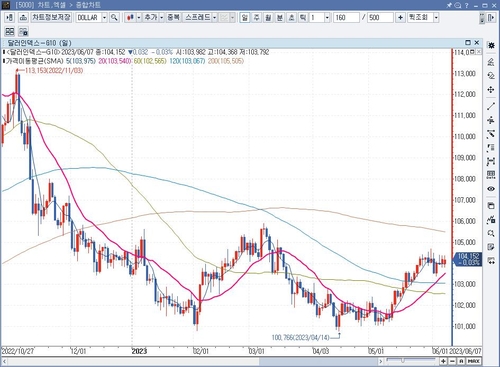
Task: Save chart settings with 차트정보저장 button
Action: [x=51, y=17]
